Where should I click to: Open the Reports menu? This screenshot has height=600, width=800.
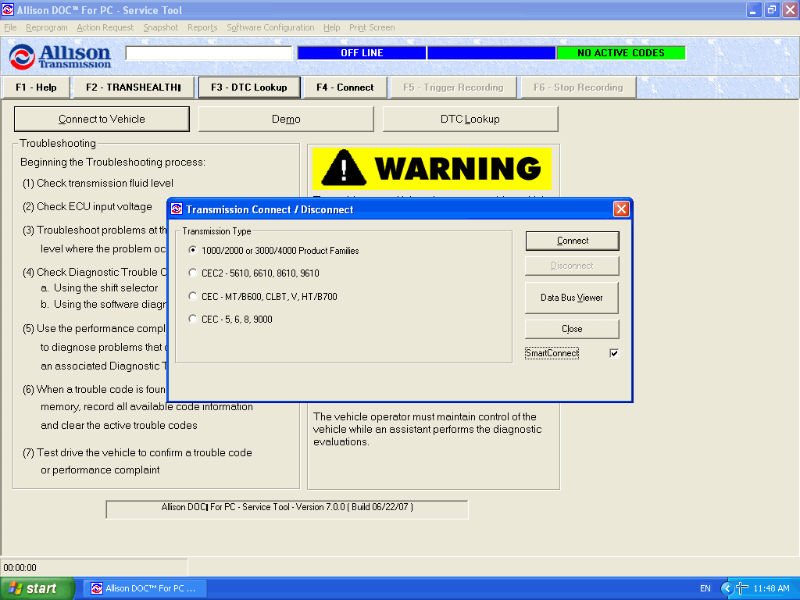(202, 28)
